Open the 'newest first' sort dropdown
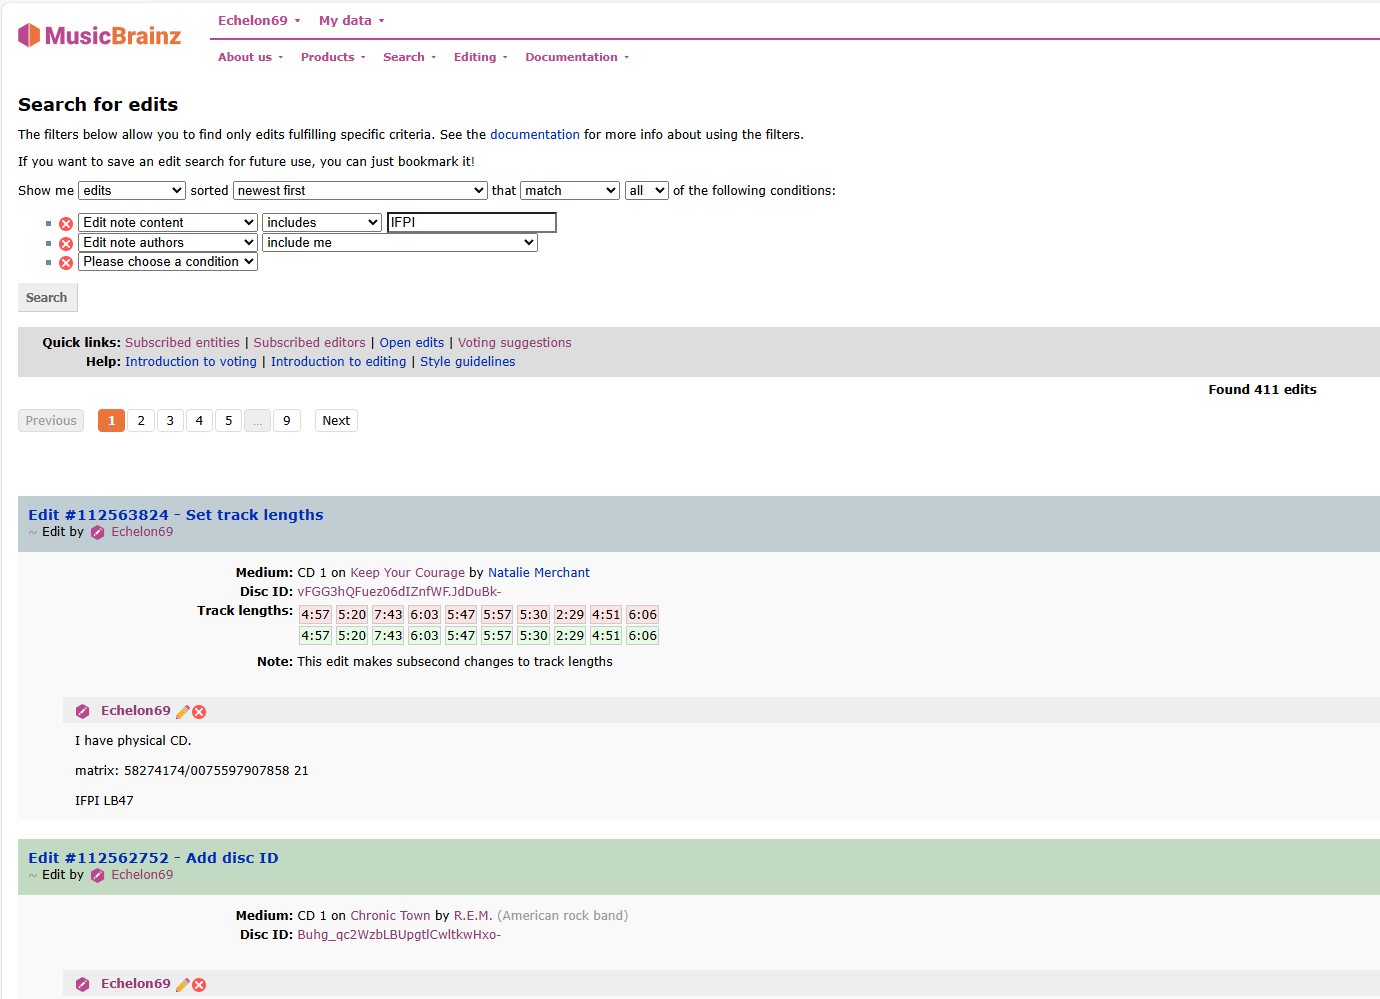The width and height of the screenshot is (1380, 999). (360, 190)
